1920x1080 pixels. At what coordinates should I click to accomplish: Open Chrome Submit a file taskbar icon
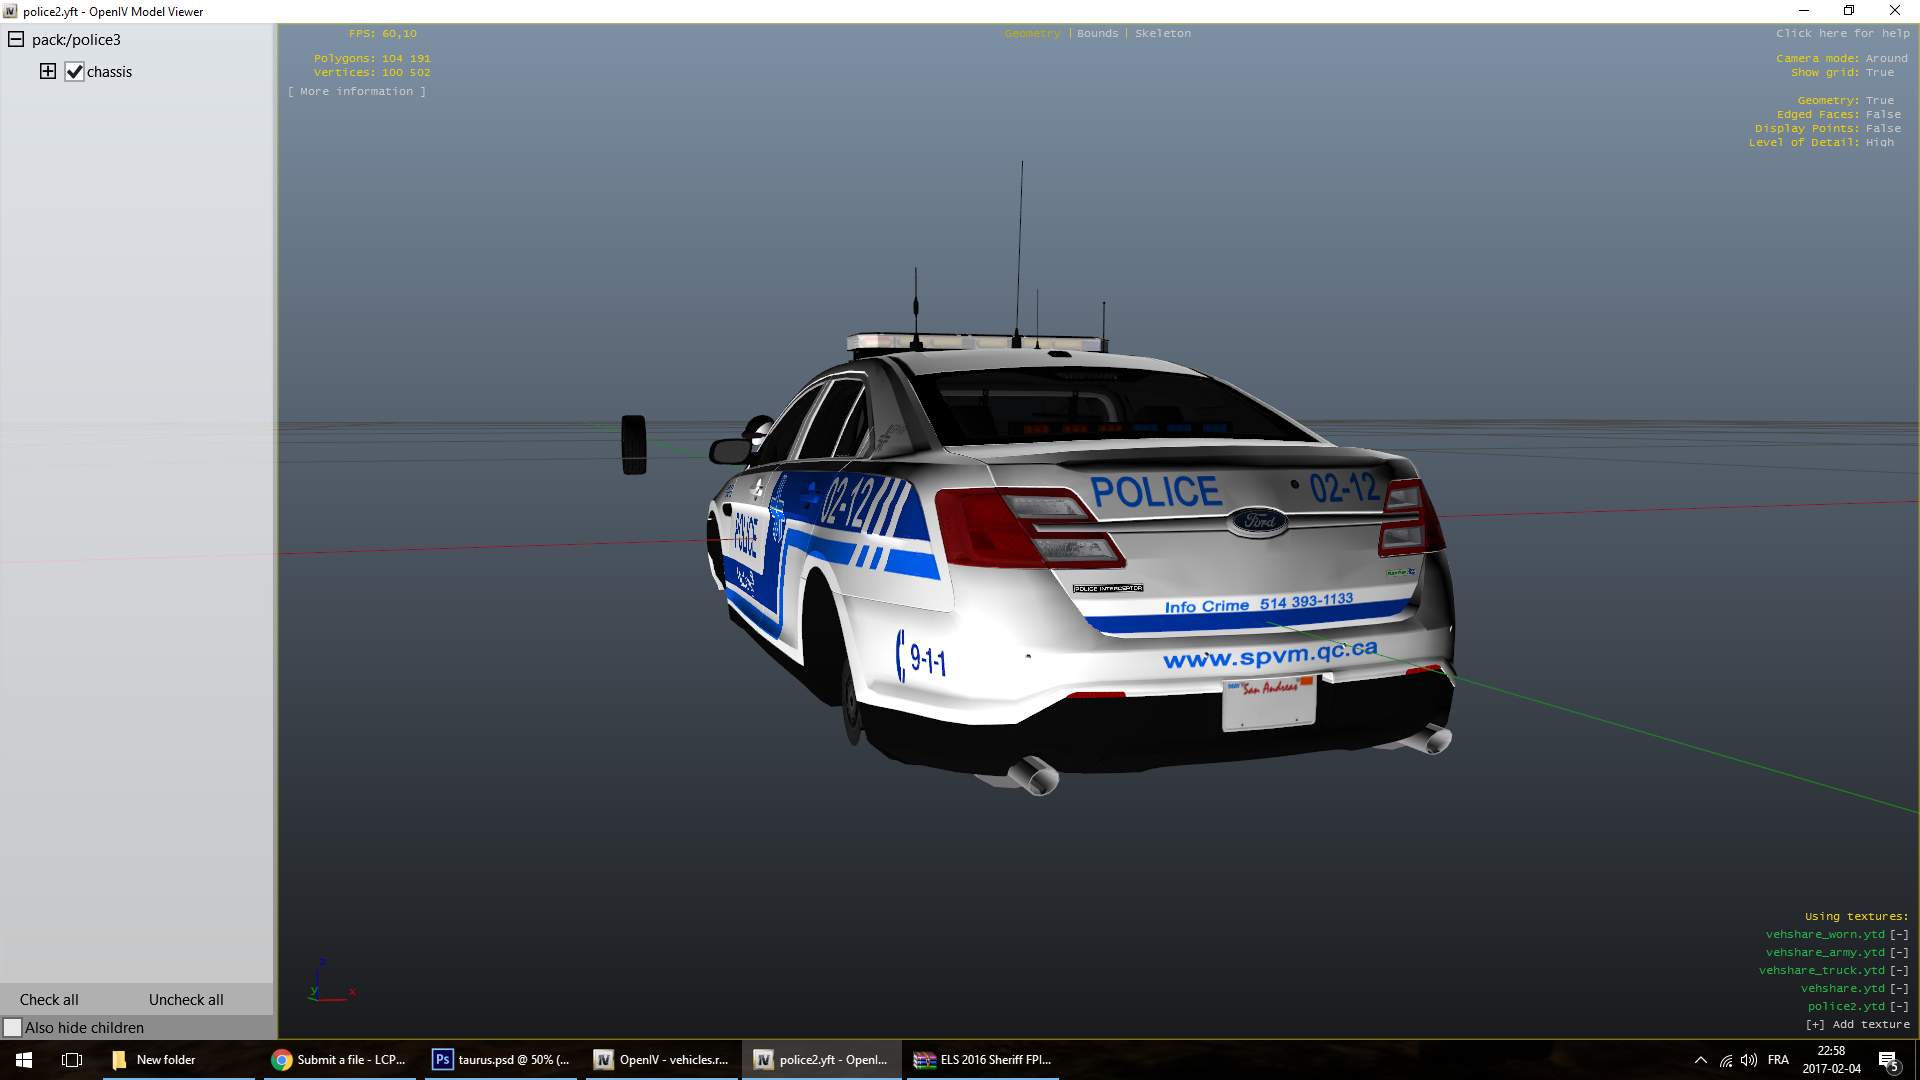[338, 1060]
